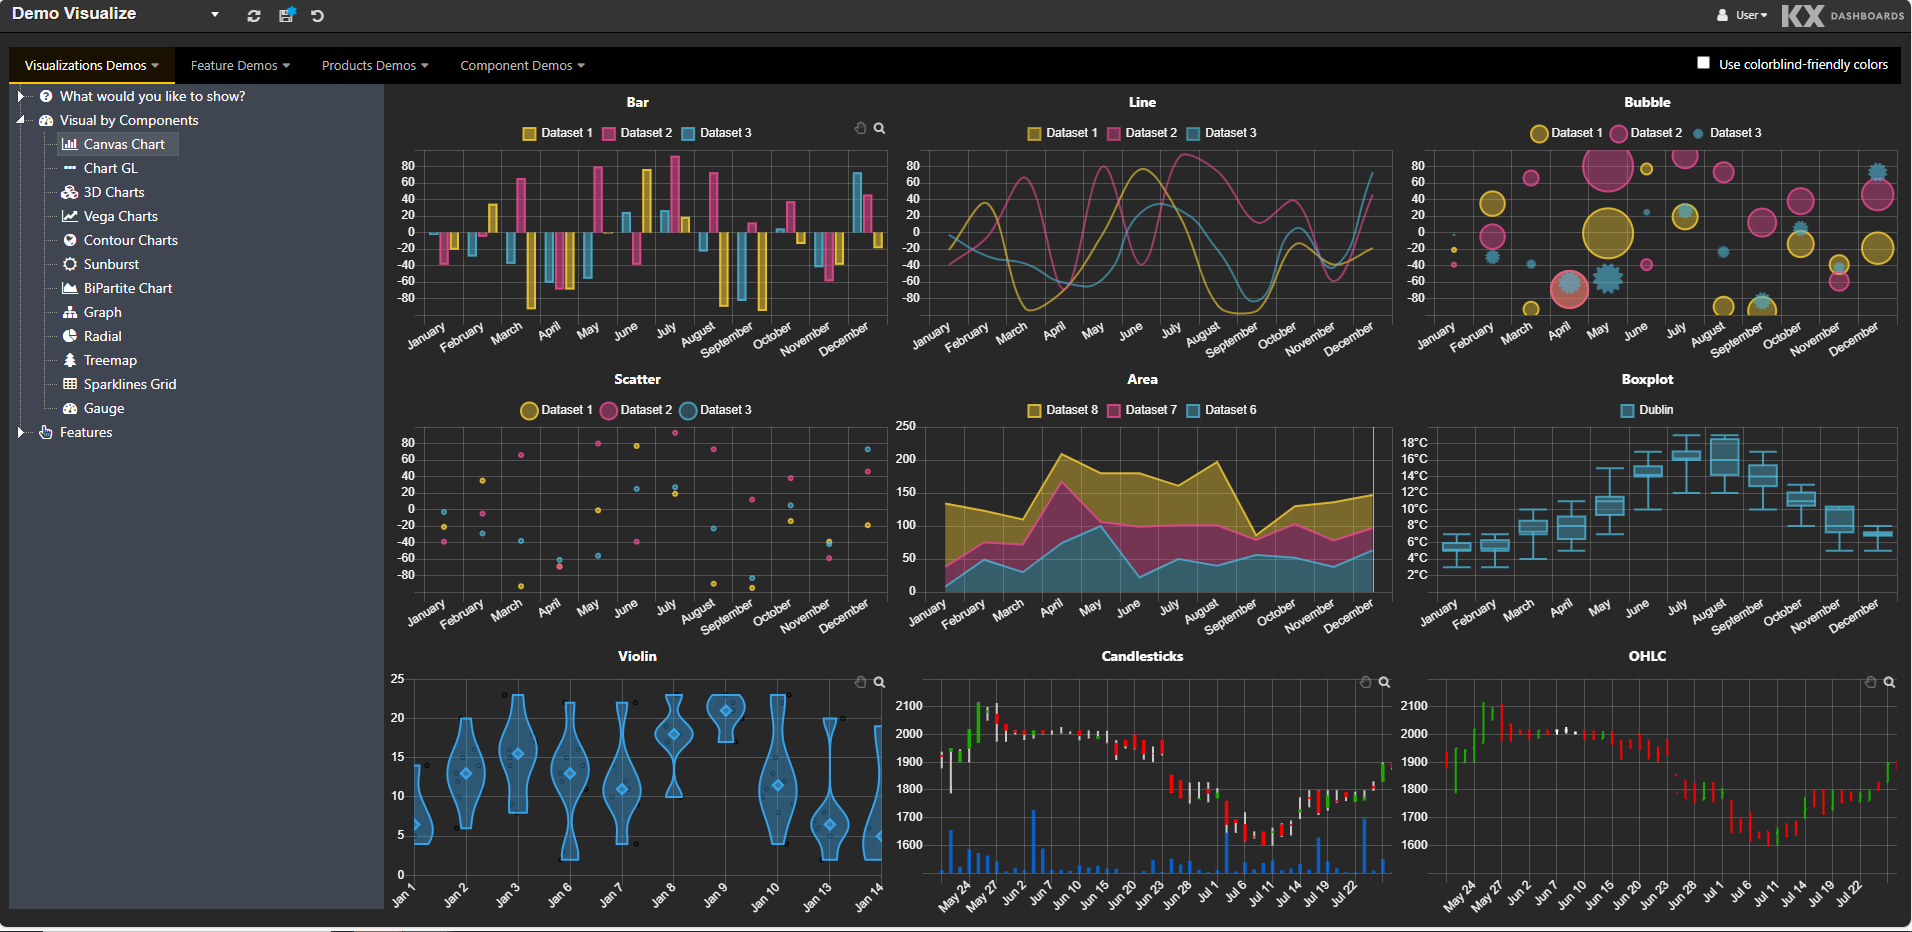Viewport: 1912px width, 932px height.
Task: Toggle Dublin legend in Boxplot chart
Action: (x=1646, y=410)
